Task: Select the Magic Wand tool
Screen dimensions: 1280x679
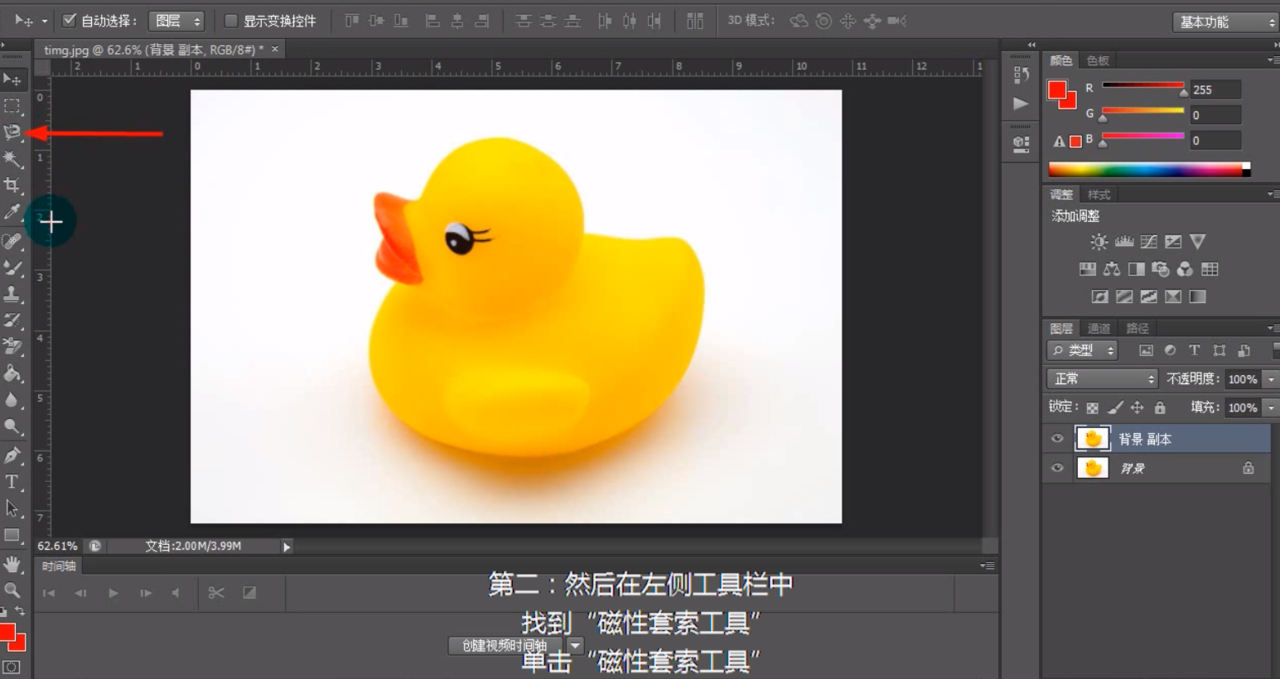Action: click(x=12, y=159)
